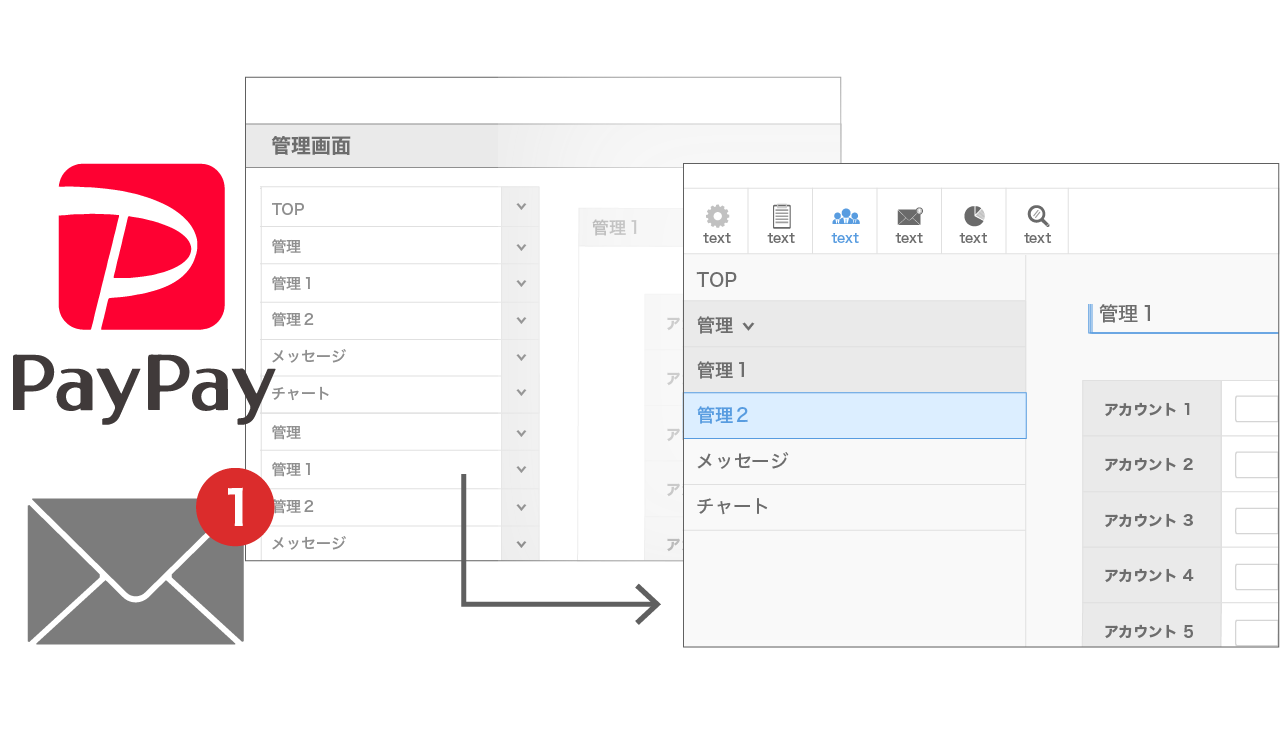
Task: Click the アカウント 4 input field
Action: click(x=1257, y=576)
